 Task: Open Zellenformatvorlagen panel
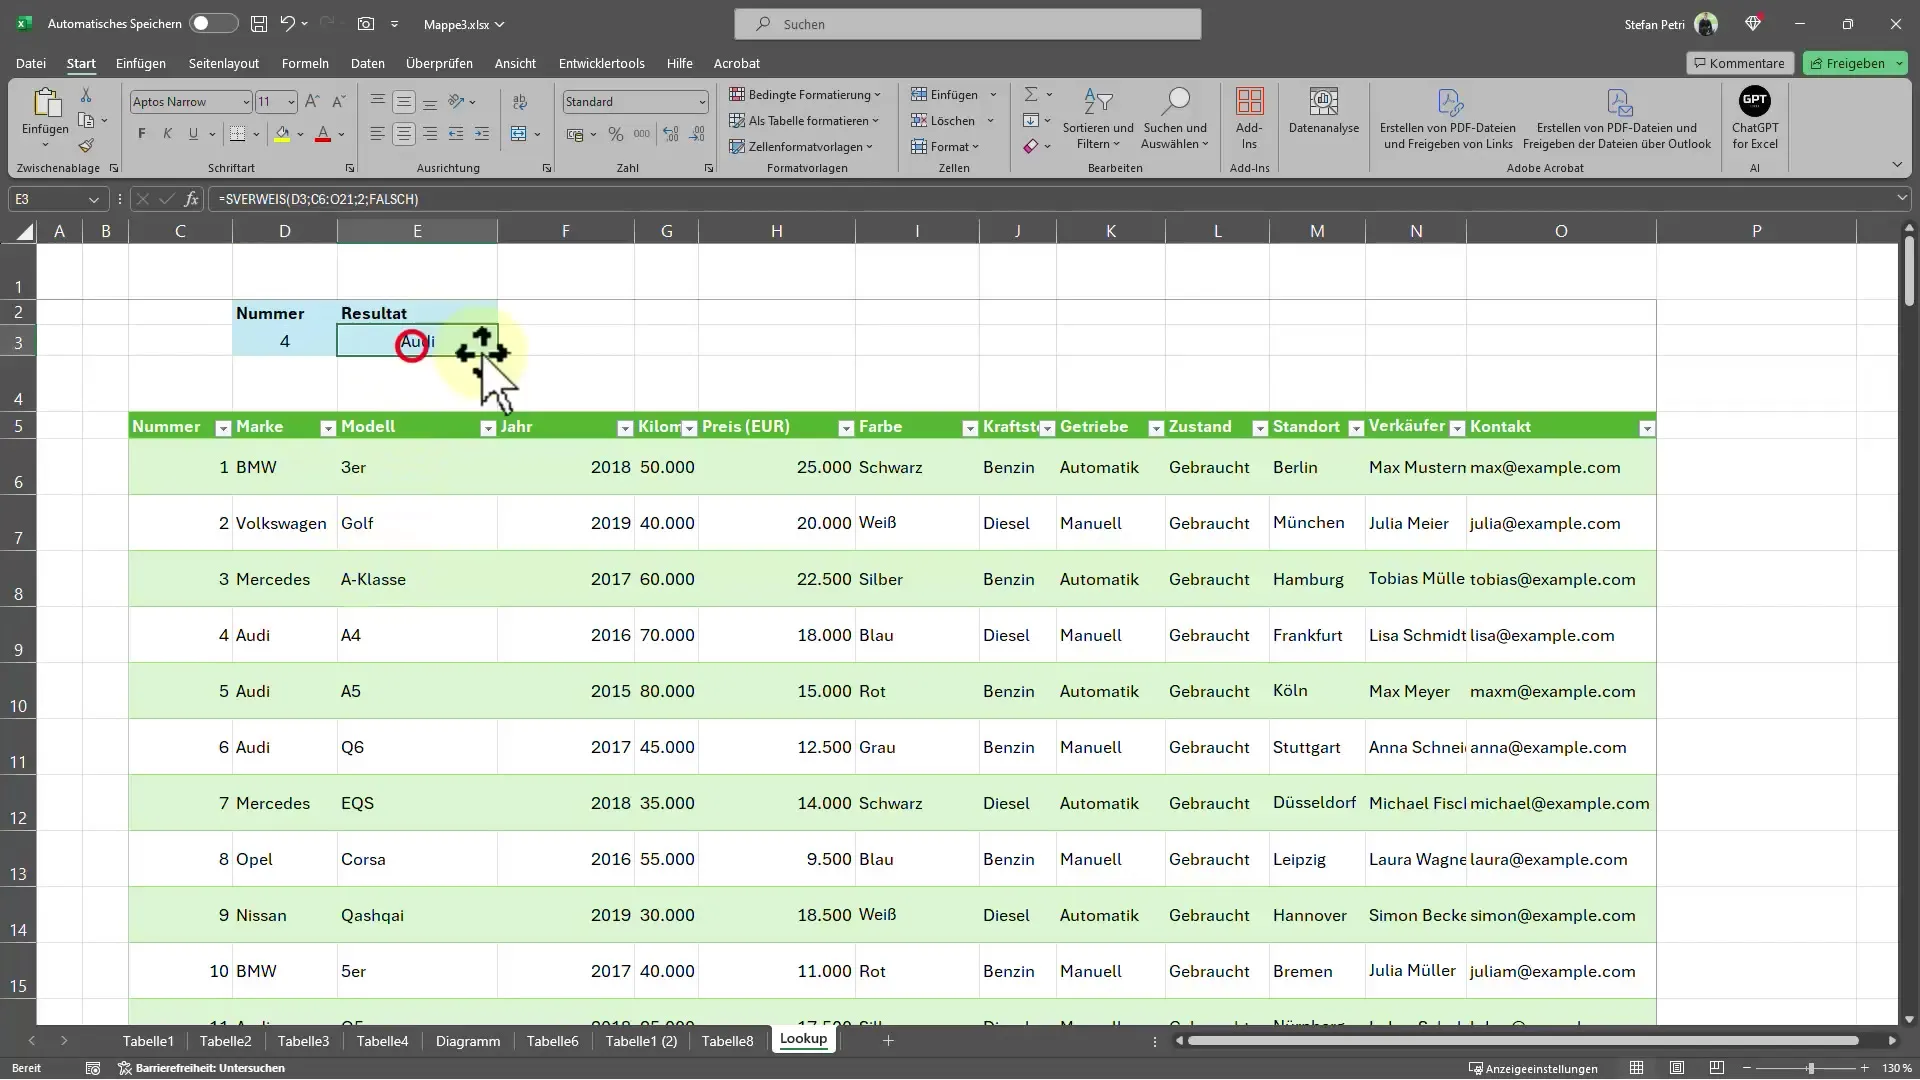tap(804, 146)
